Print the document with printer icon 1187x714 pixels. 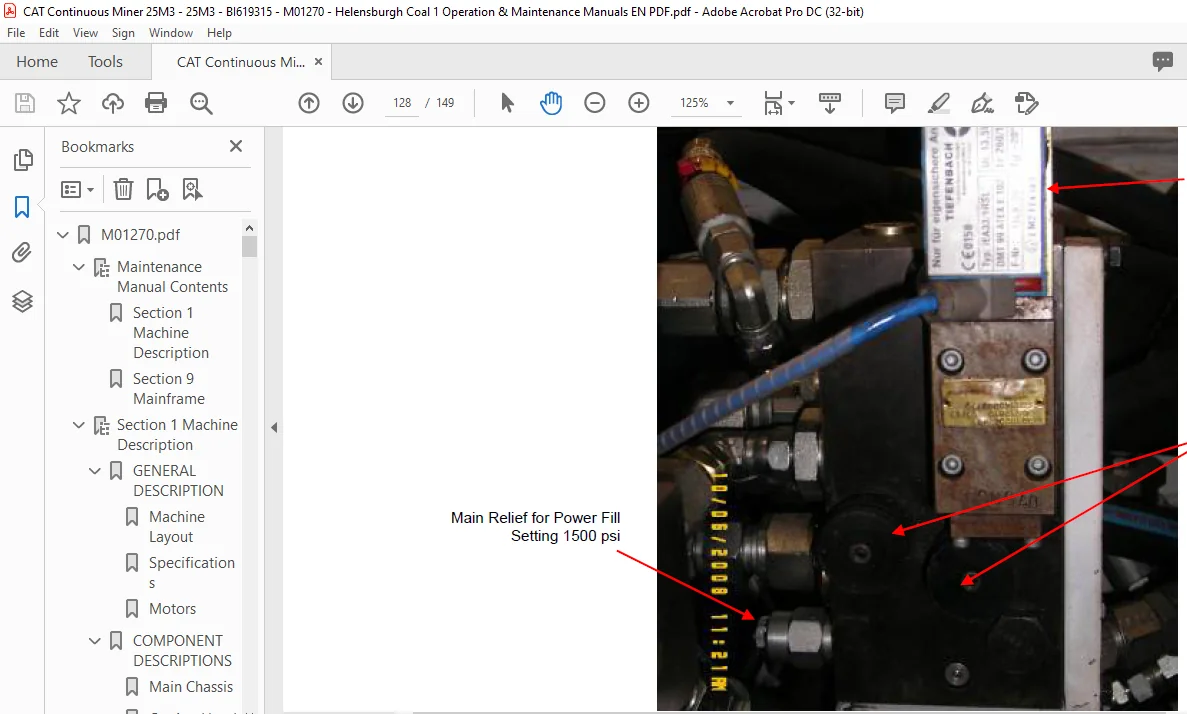pyautogui.click(x=156, y=103)
